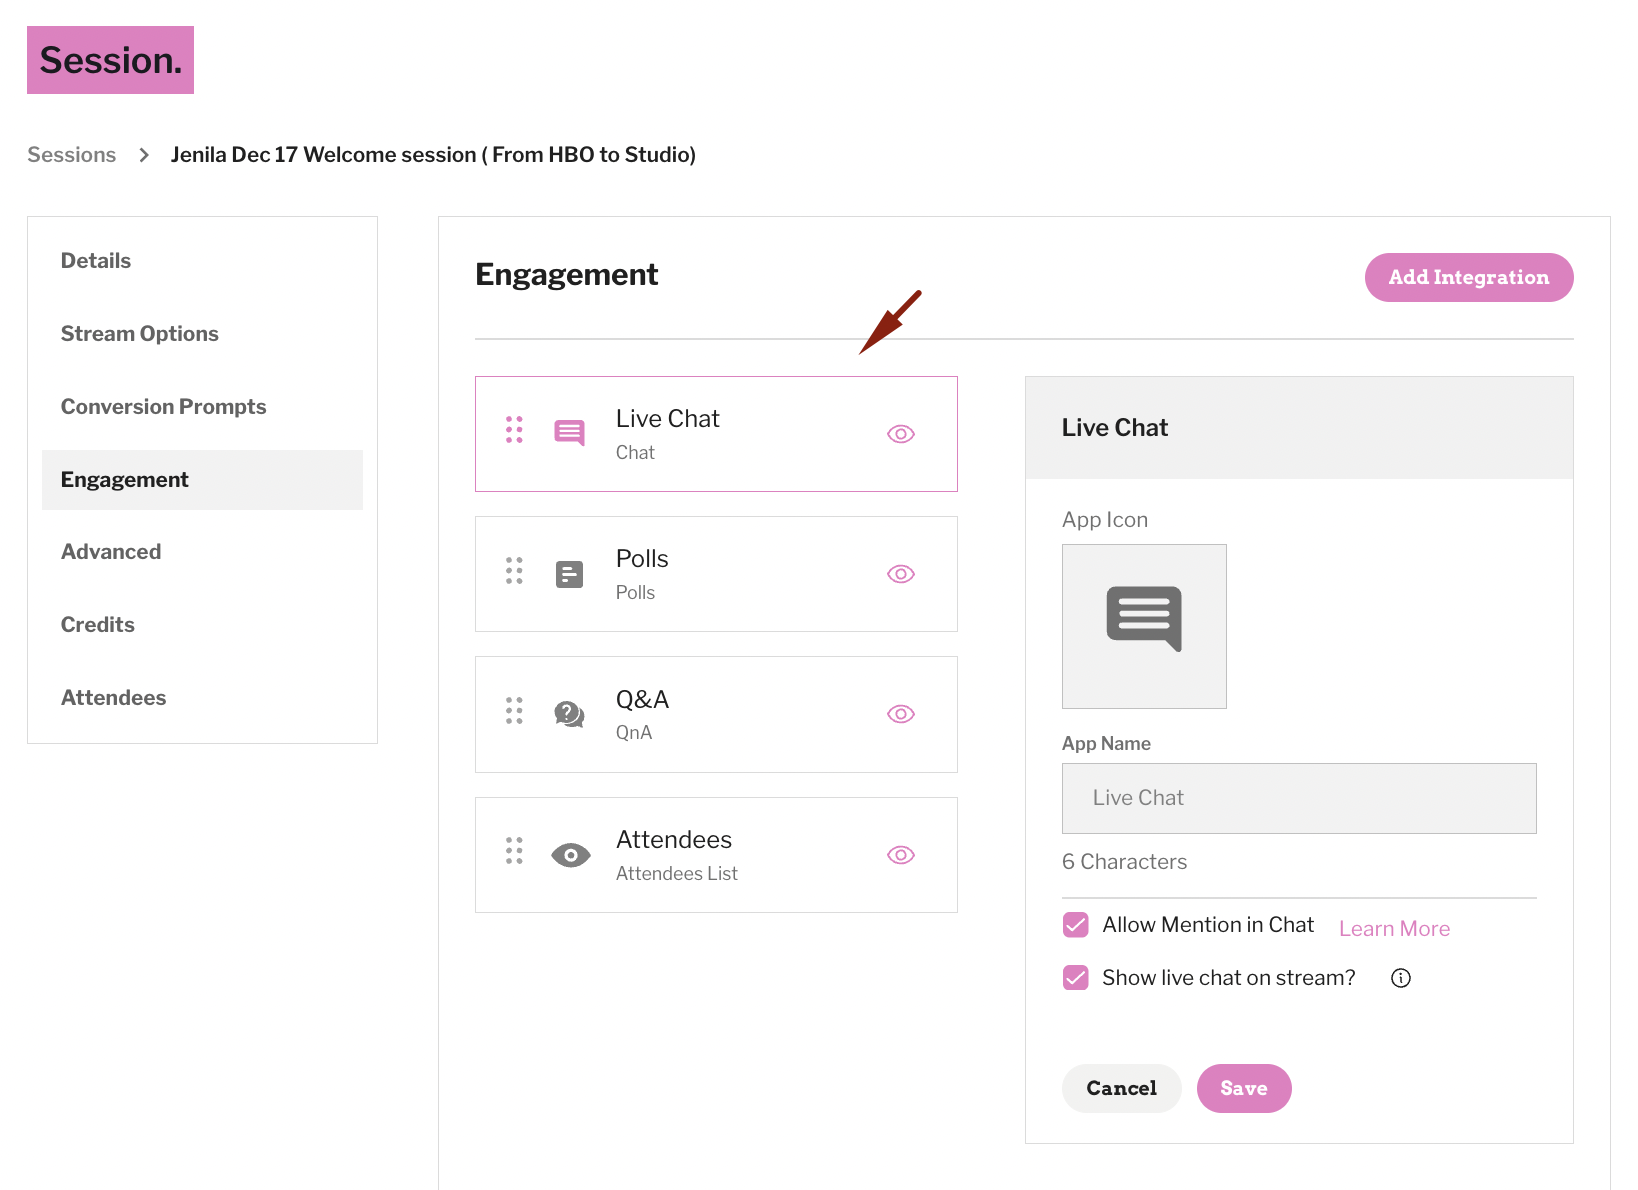
Task: Open the Conversion Prompts section
Action: coord(163,407)
